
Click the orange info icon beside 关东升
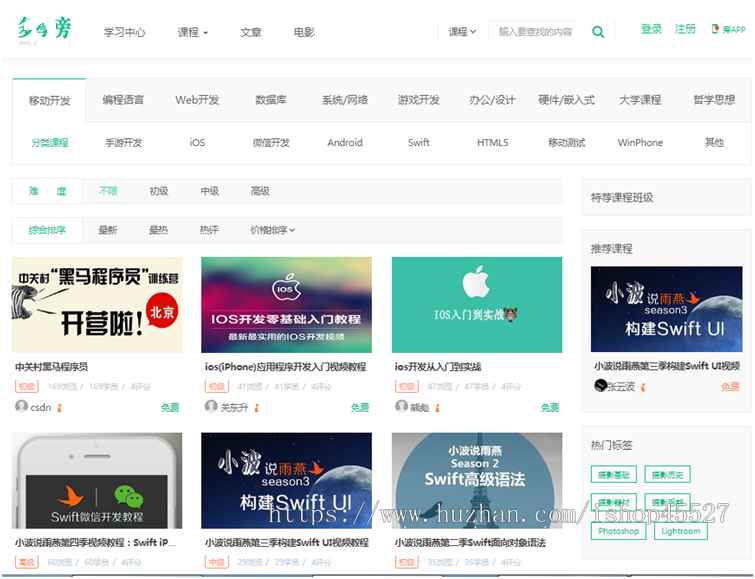(257, 408)
